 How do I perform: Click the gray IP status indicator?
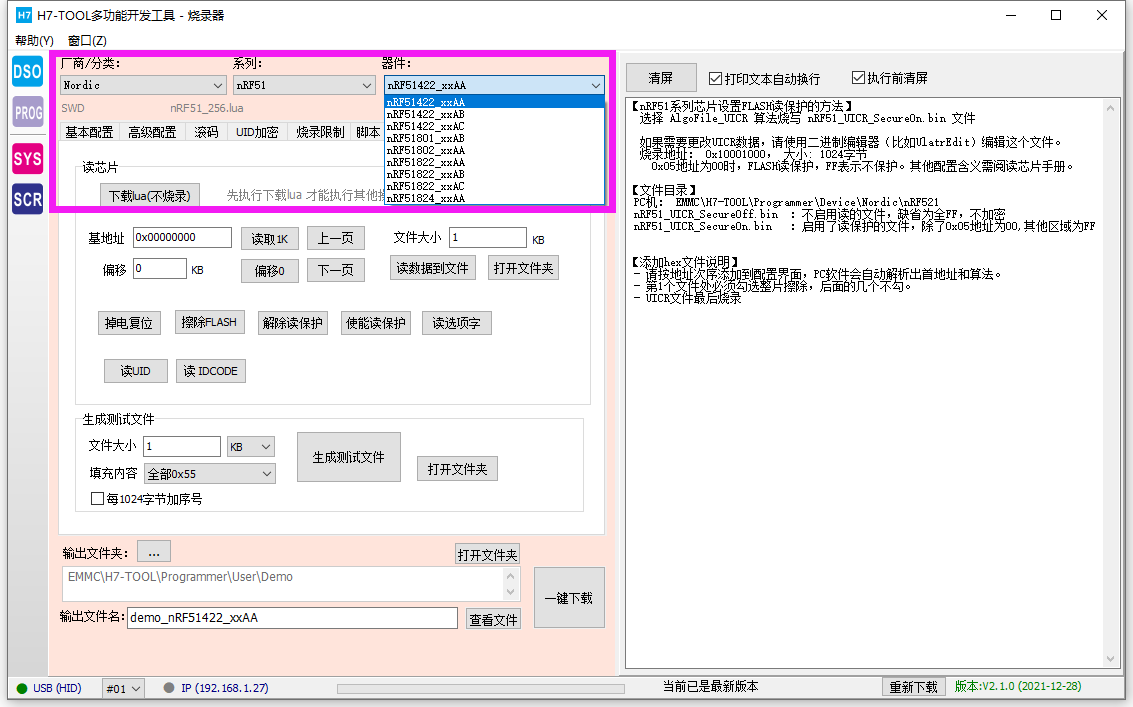tap(169, 688)
